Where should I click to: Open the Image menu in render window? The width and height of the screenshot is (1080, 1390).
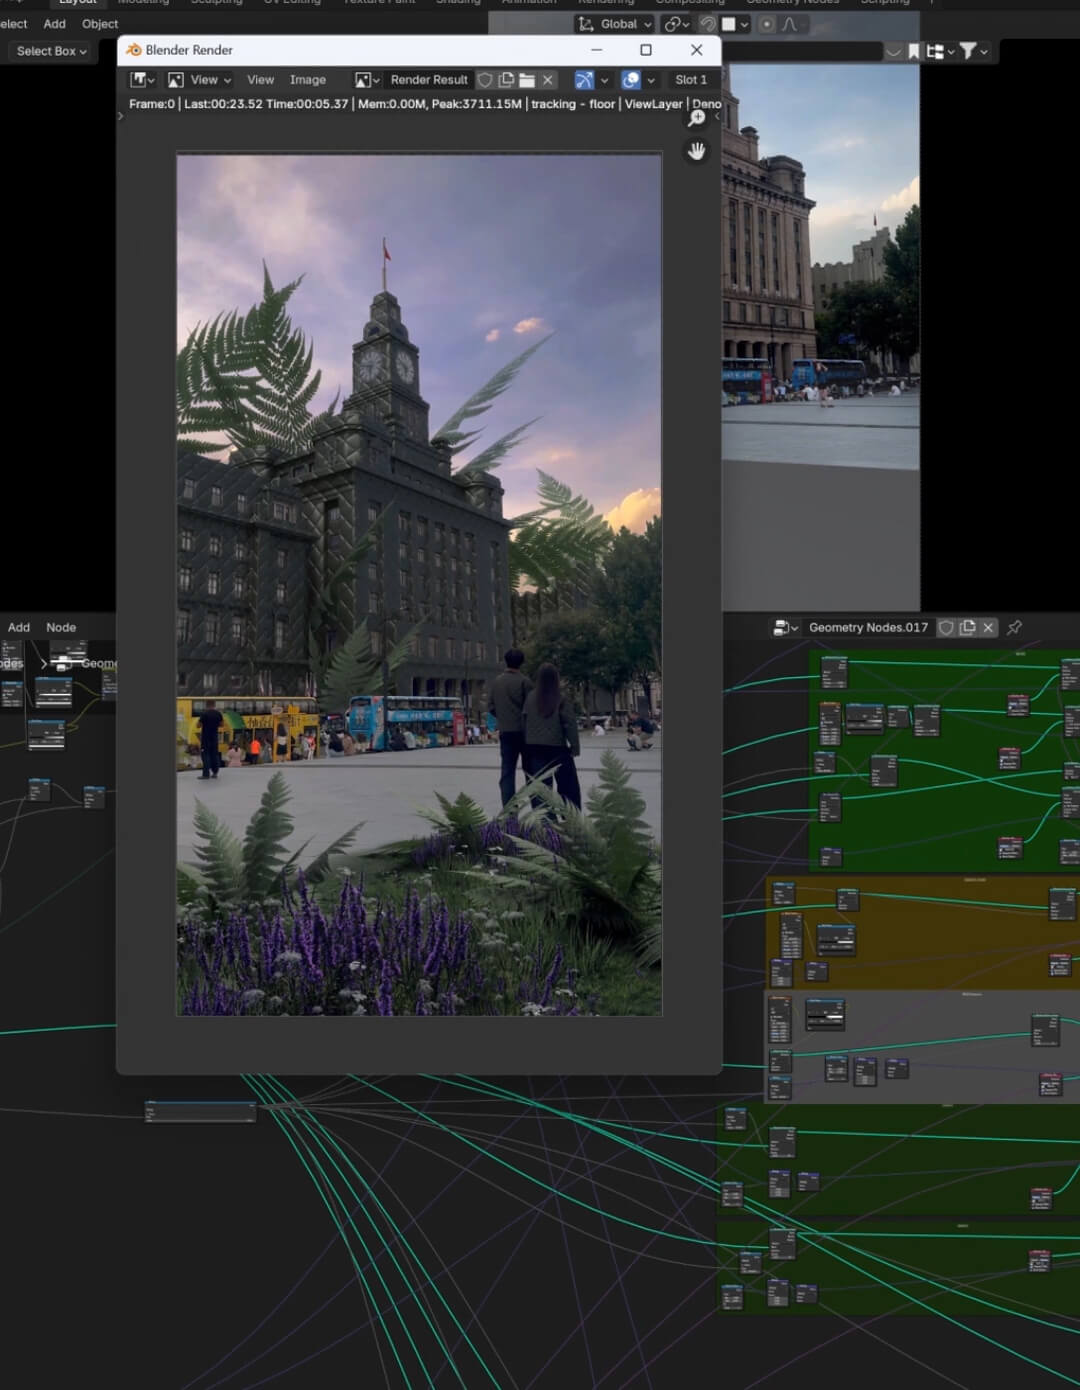307,80
